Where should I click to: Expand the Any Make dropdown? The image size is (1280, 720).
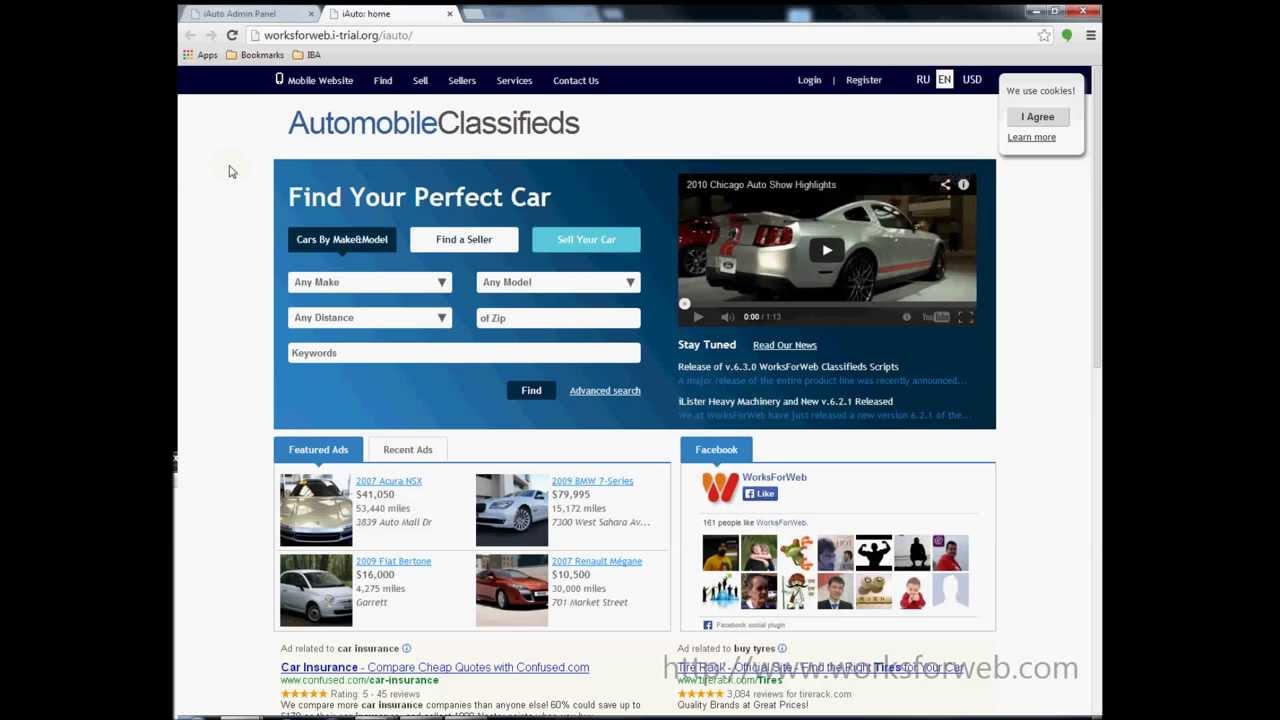(370, 282)
